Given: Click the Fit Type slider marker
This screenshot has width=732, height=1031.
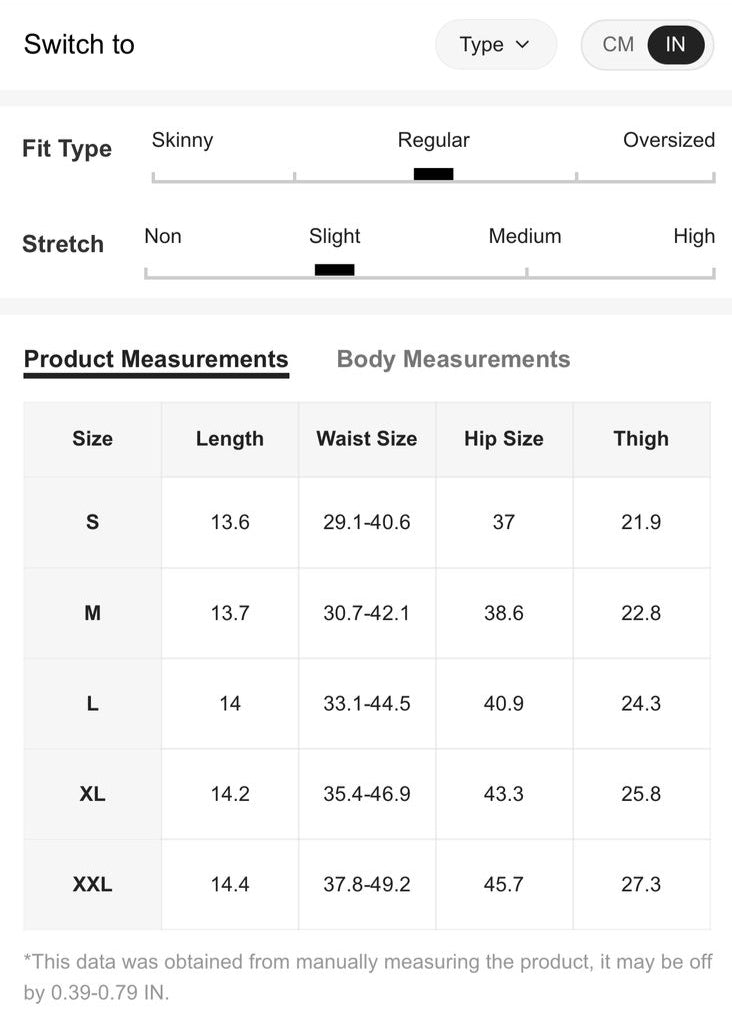Looking at the screenshot, I should pos(433,174).
